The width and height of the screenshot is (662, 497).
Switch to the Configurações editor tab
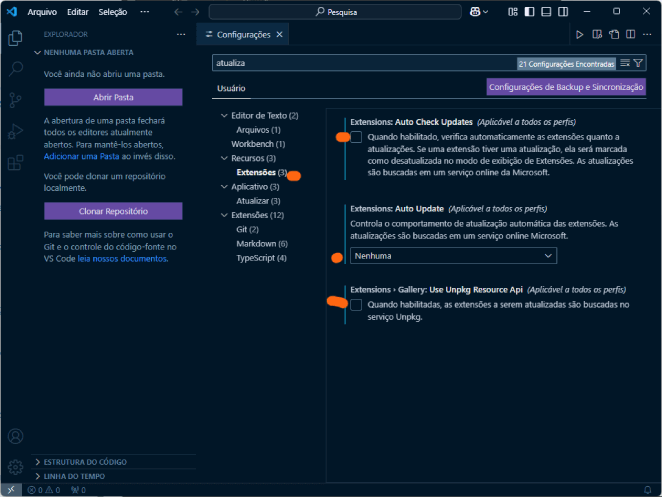click(243, 35)
